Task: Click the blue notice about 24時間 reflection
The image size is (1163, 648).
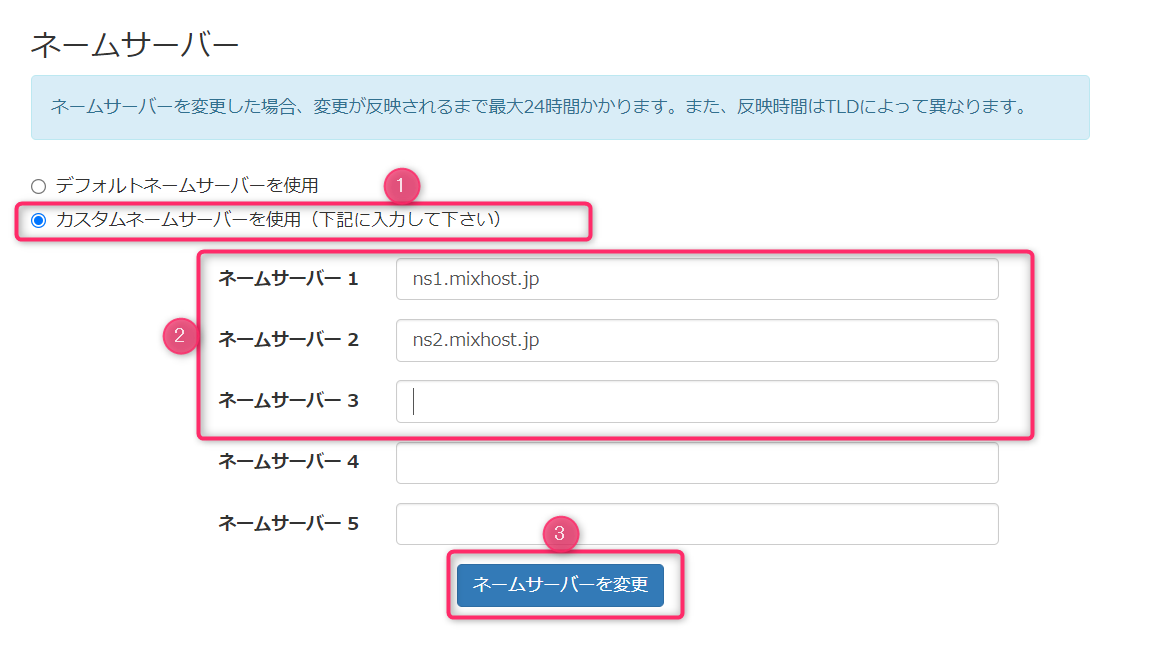Action: click(x=560, y=108)
